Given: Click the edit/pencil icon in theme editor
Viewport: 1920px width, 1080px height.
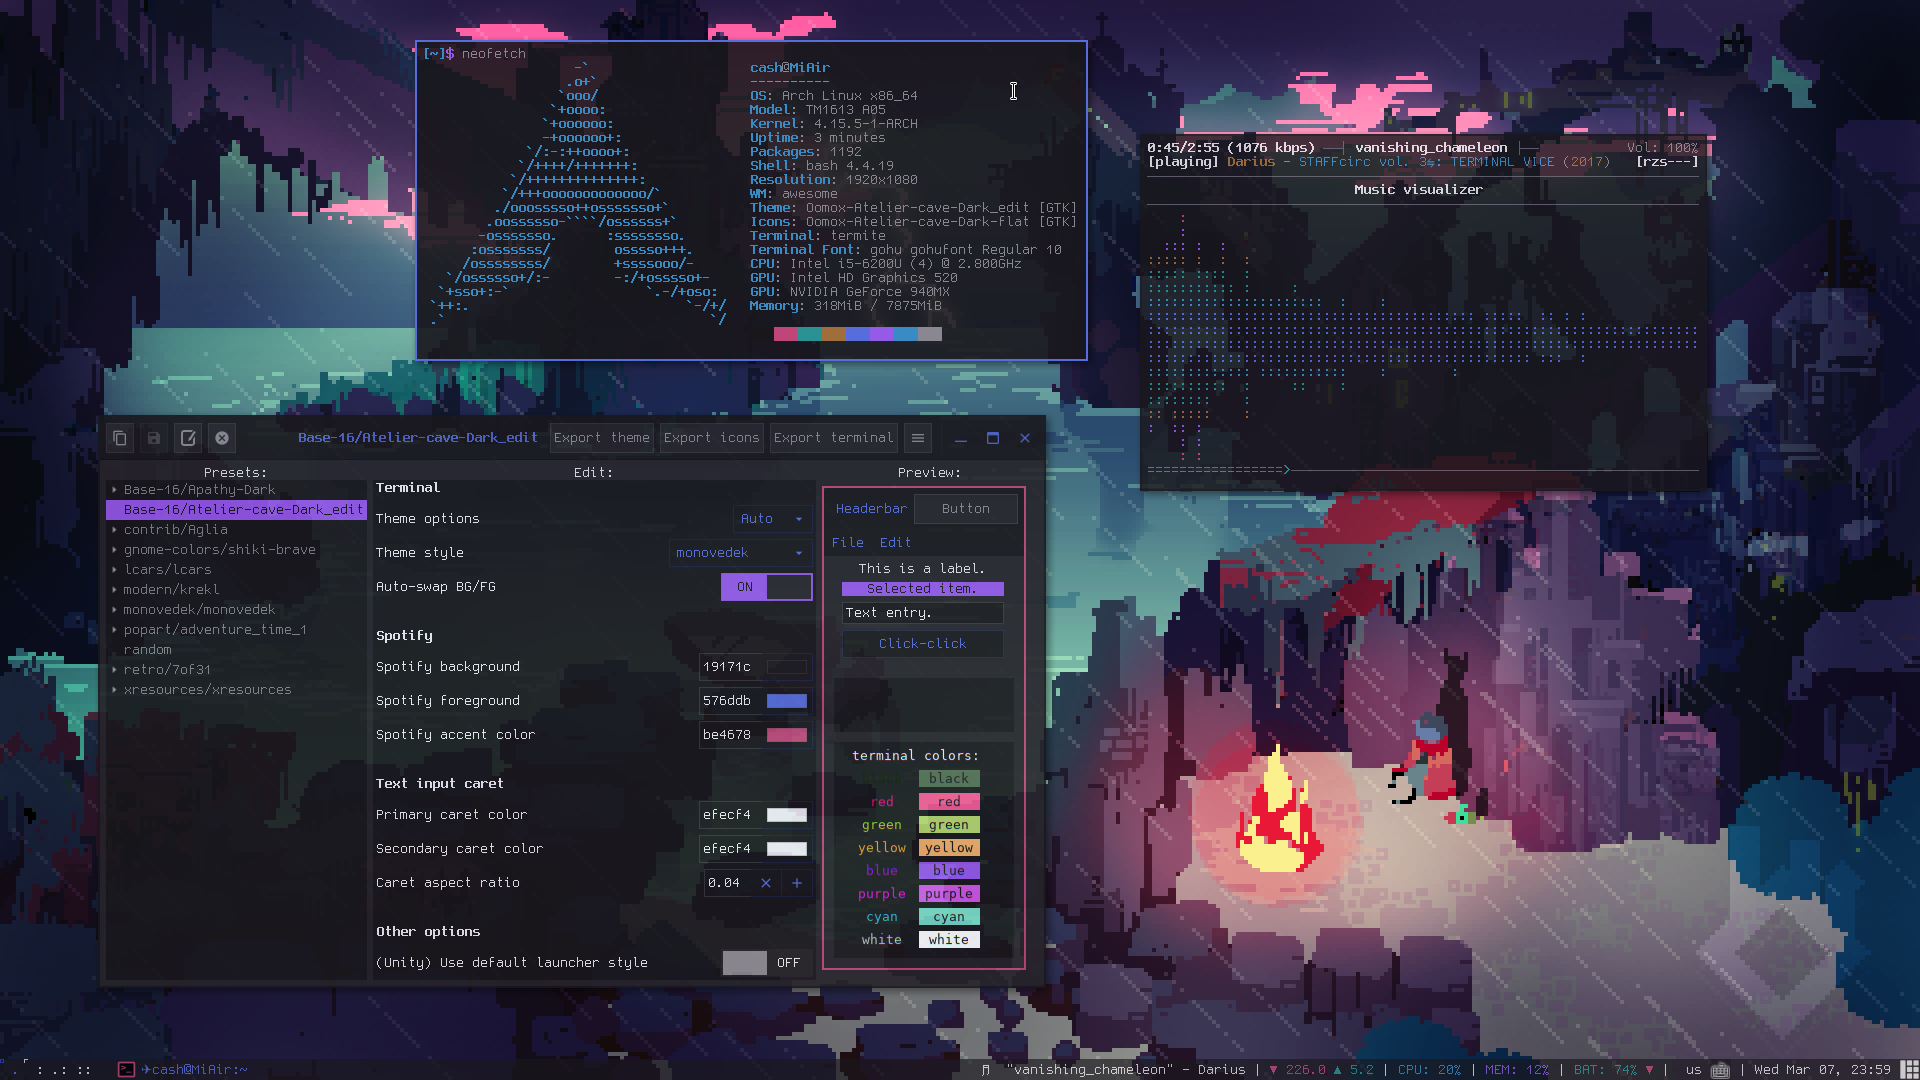Looking at the screenshot, I should coord(189,438).
